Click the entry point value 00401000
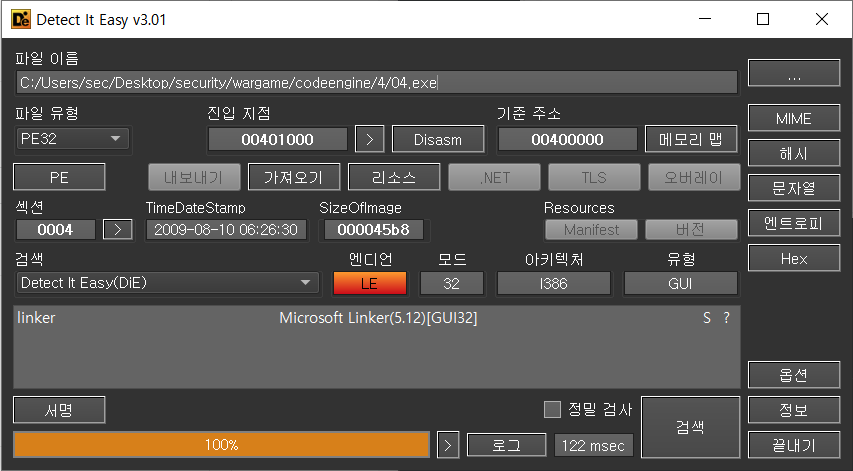Viewport: 853px width, 471px height. (277, 140)
